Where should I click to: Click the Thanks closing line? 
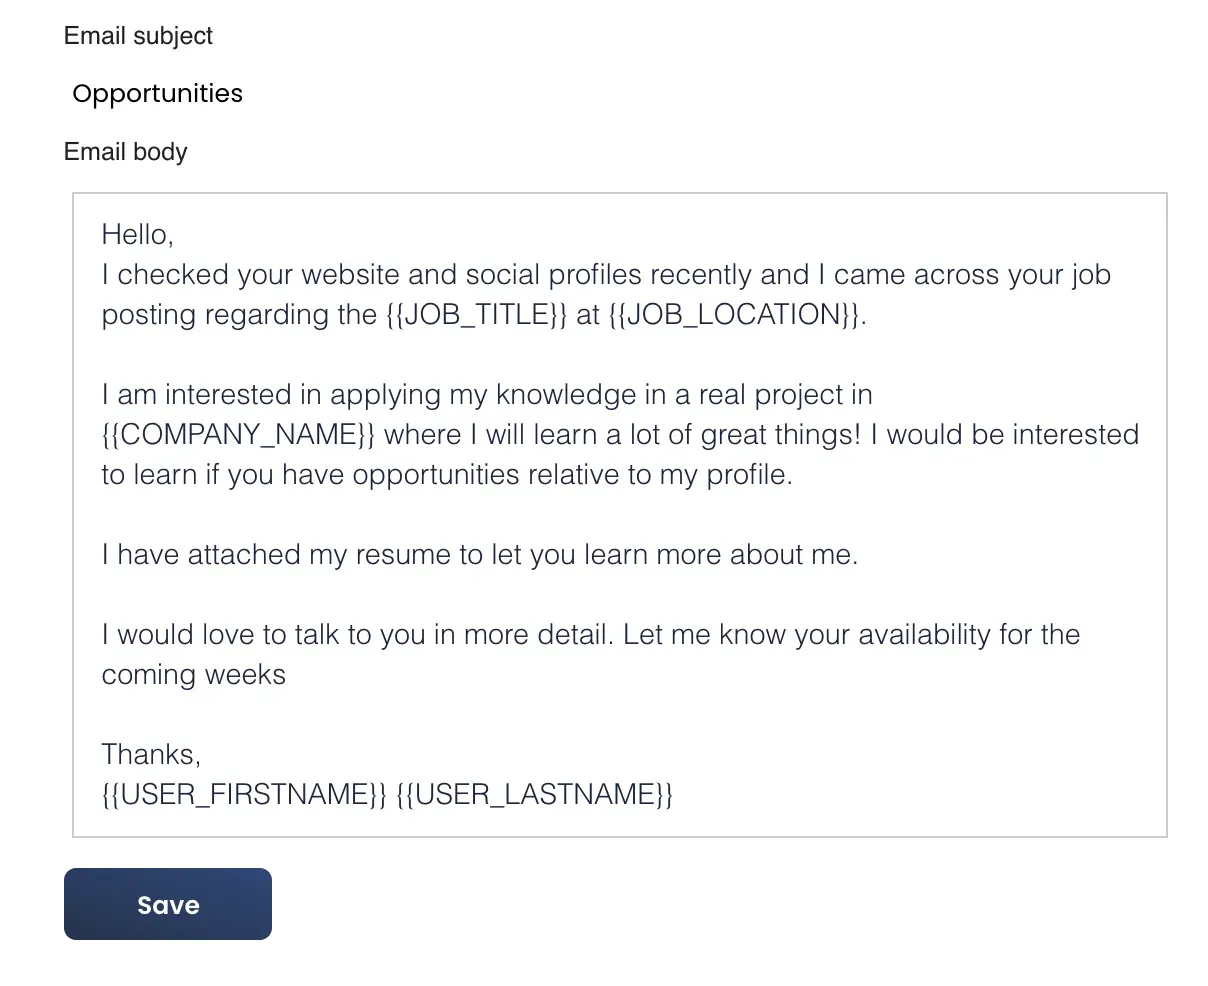point(151,754)
